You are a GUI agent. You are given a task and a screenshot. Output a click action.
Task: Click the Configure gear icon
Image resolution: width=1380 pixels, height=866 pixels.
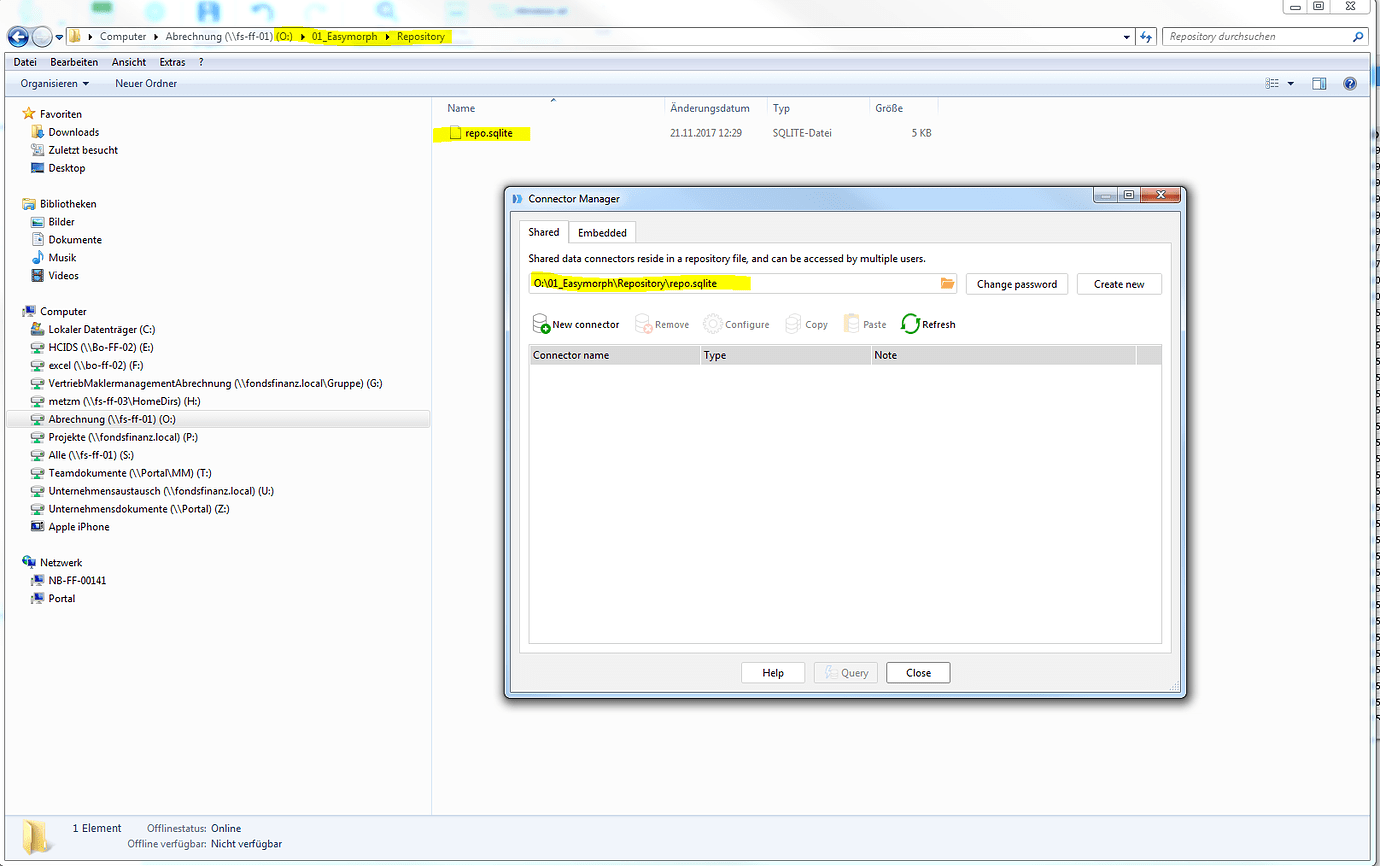click(712, 324)
